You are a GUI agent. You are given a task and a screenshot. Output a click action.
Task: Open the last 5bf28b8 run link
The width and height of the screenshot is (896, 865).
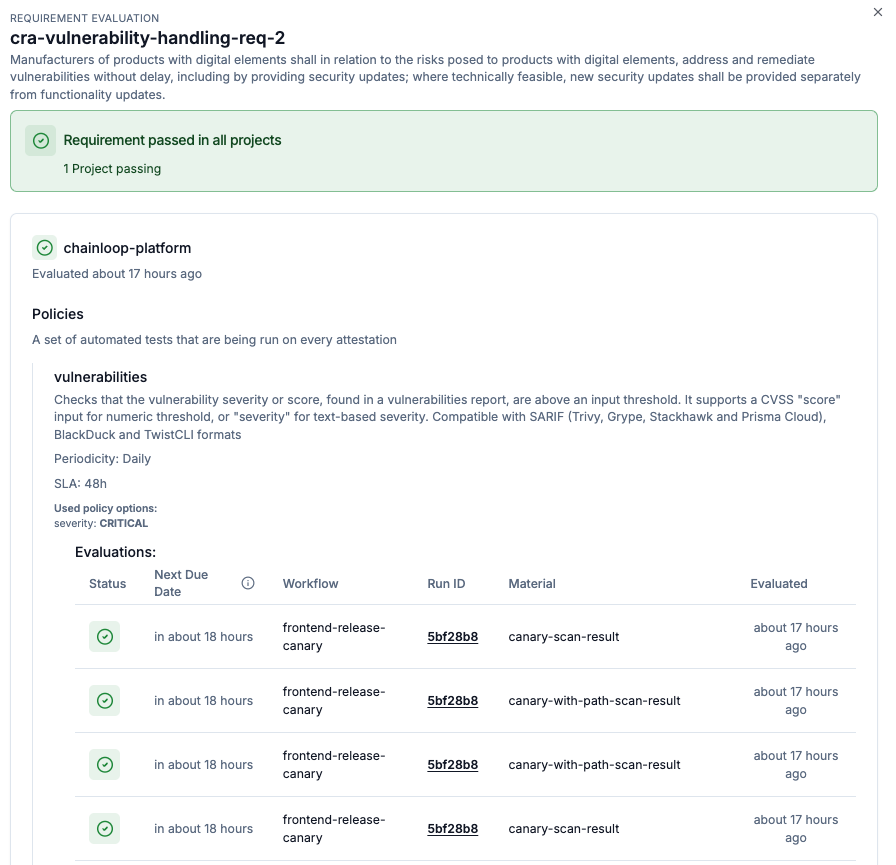coord(452,828)
